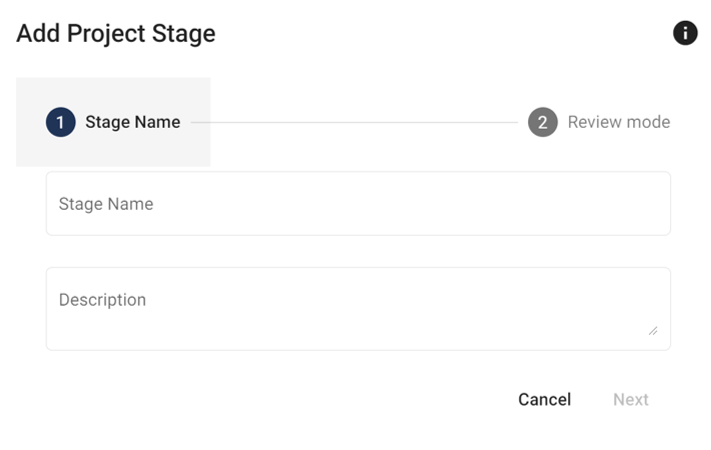Click the Description placeholder text
Viewport: 711px width, 450px height.
pyautogui.click(x=102, y=300)
